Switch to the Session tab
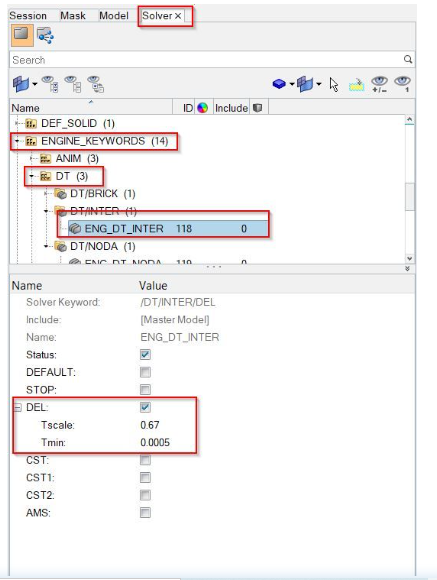The image size is (437, 580). point(28,16)
